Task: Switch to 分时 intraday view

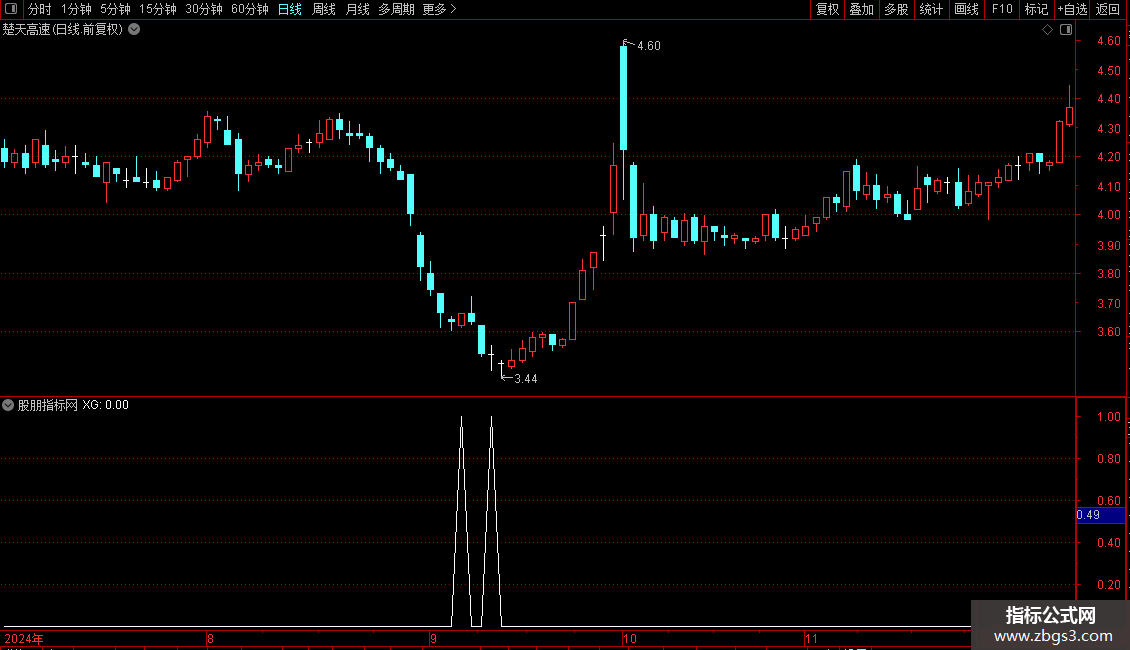Action: point(40,9)
